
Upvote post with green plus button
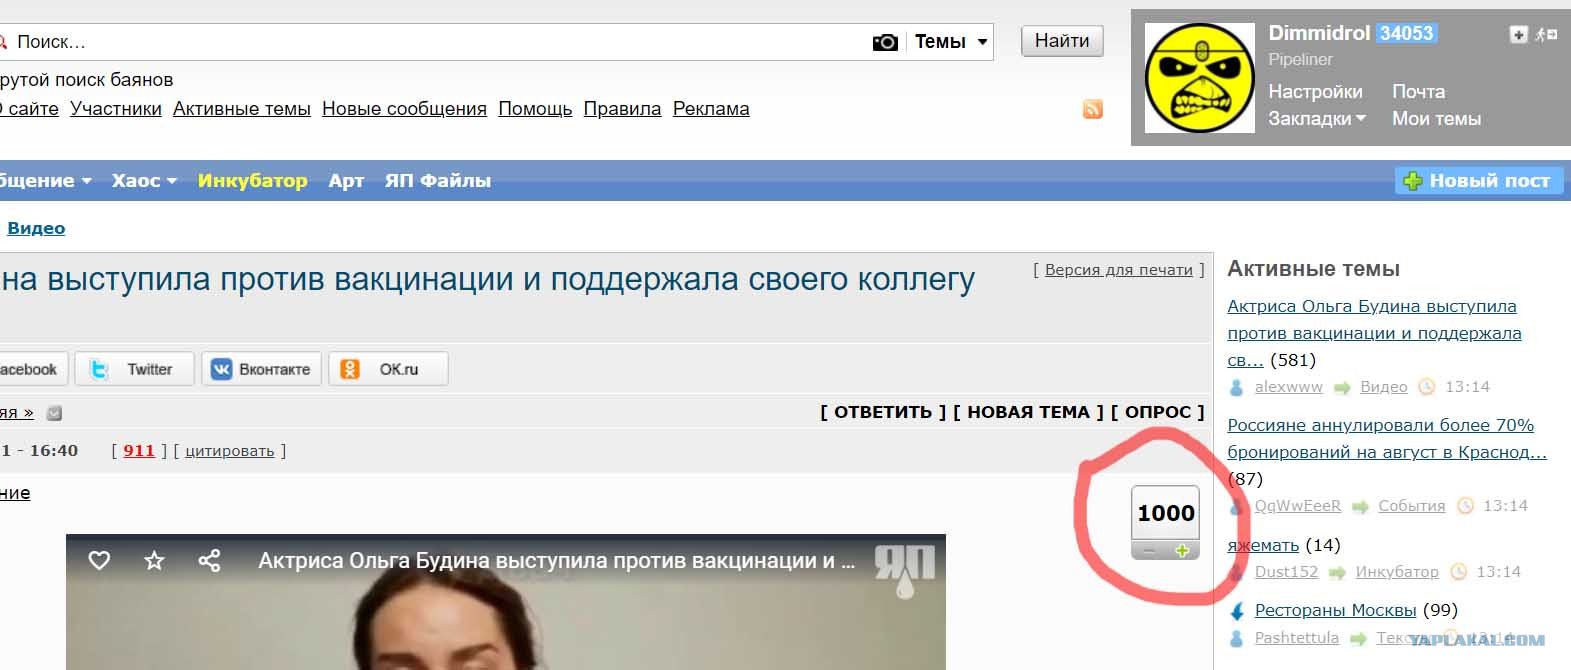click(1182, 551)
